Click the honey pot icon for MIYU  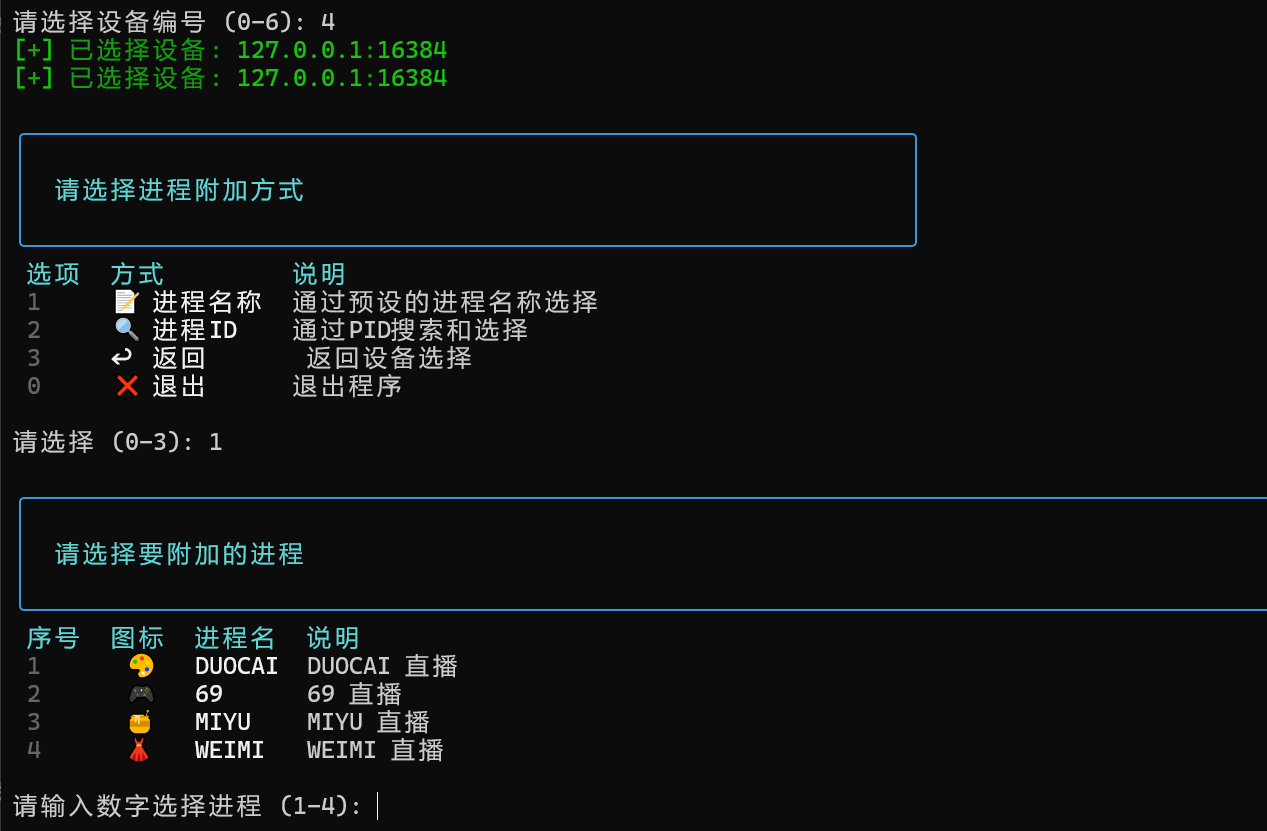pos(141,722)
